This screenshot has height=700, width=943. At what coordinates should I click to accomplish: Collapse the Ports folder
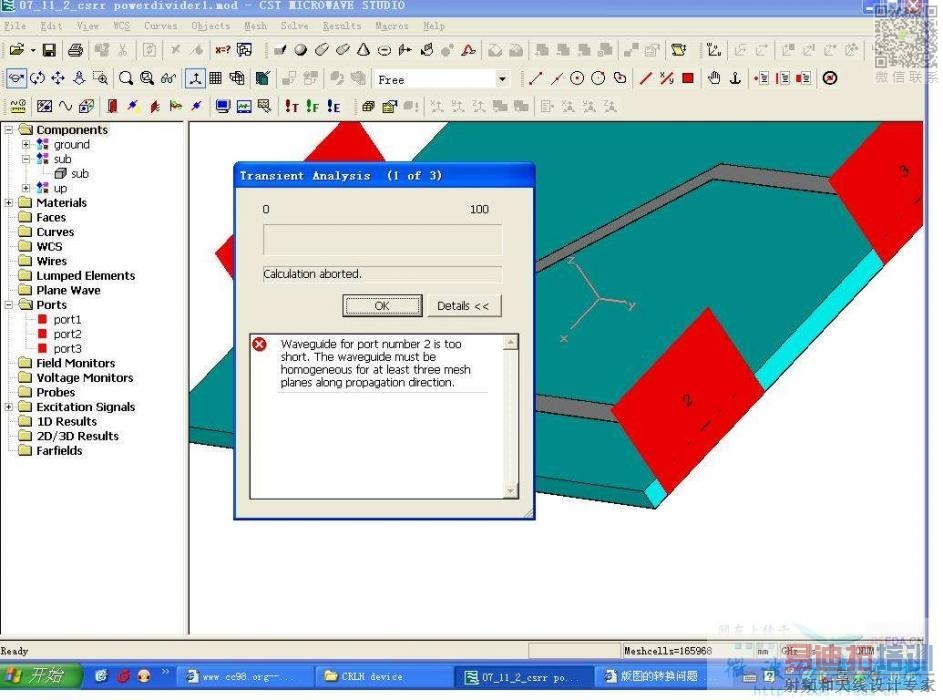pos(8,305)
